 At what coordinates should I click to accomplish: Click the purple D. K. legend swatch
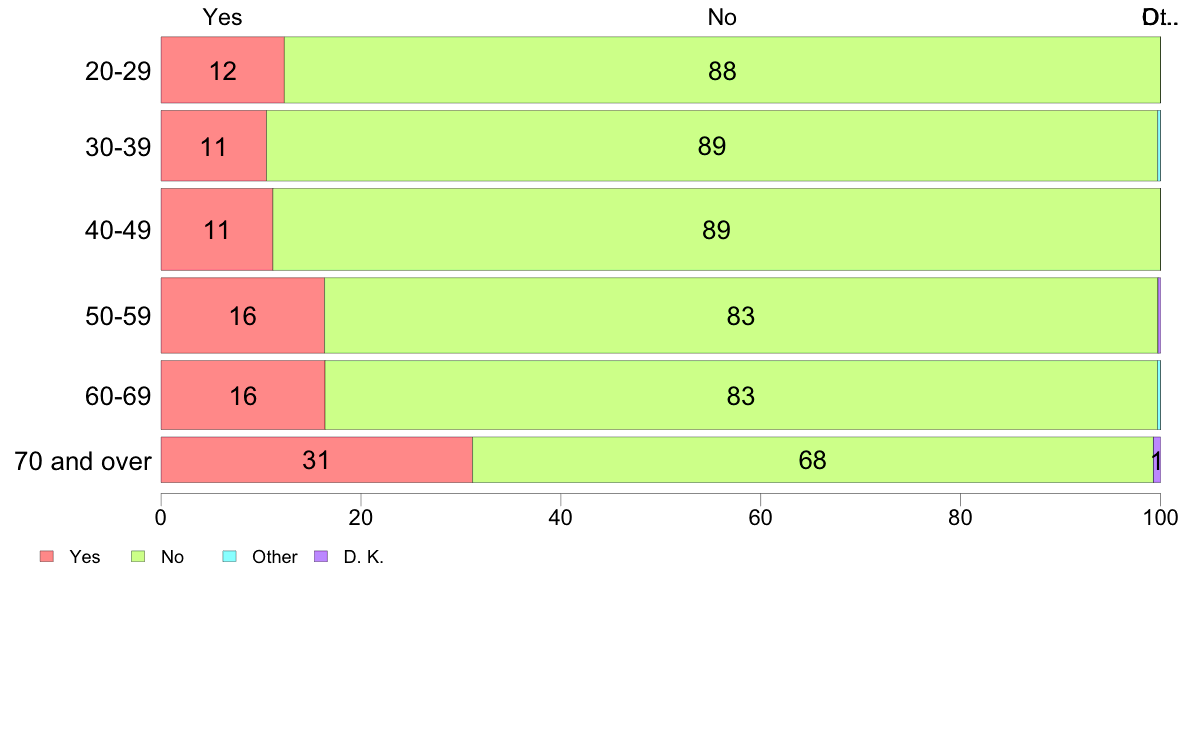(321, 556)
